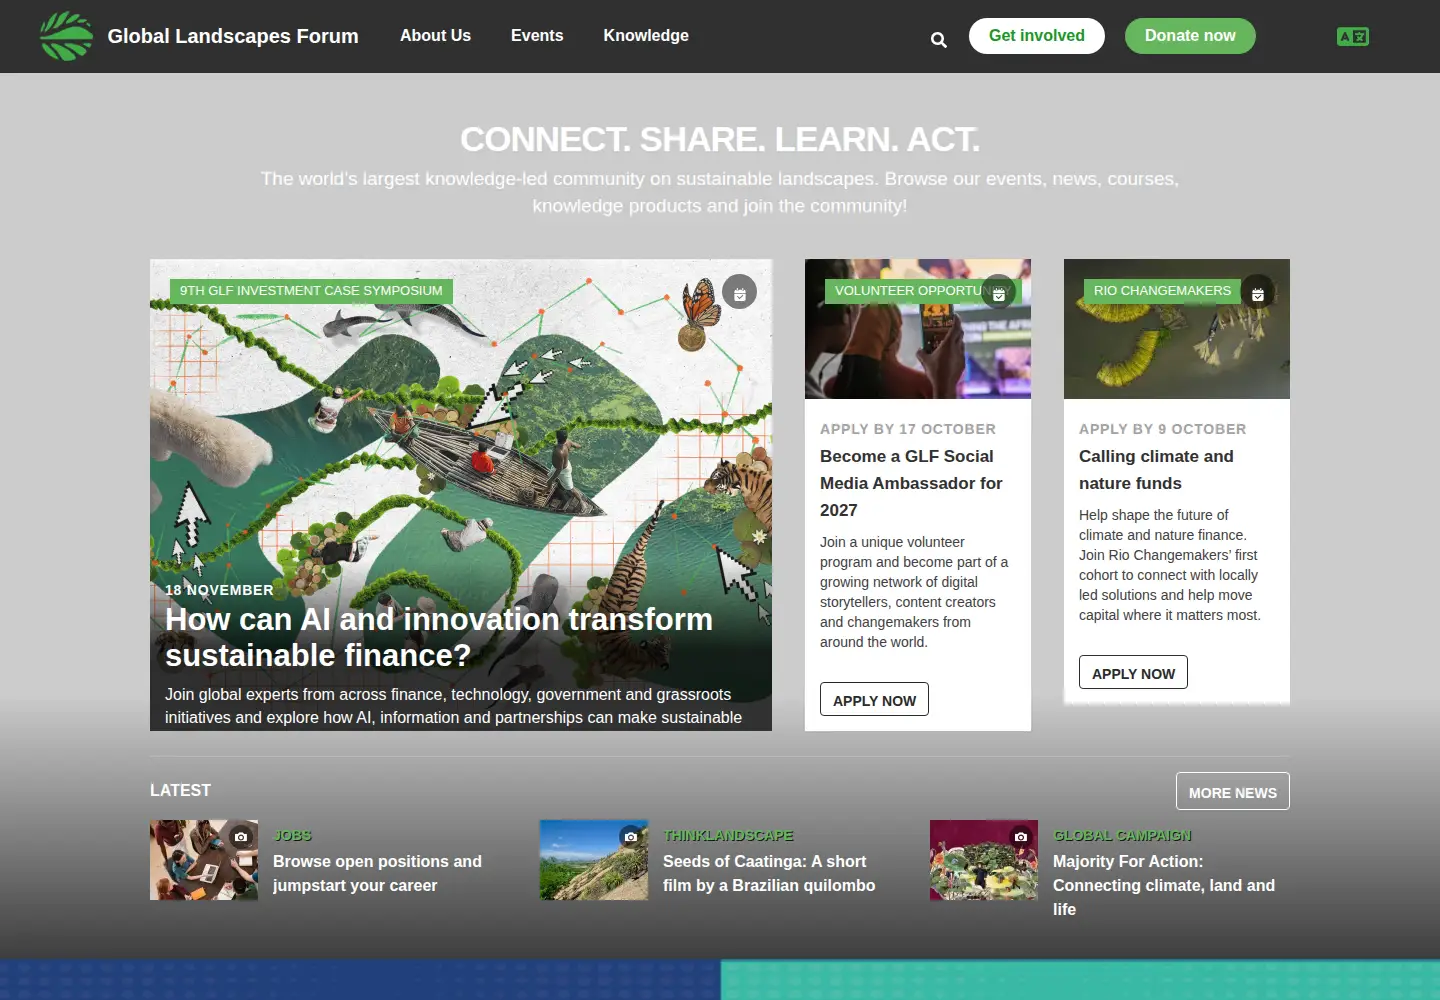The width and height of the screenshot is (1440, 1000).
Task: Click the Global Landscapes Forum leaf logo
Action: [x=66, y=36]
